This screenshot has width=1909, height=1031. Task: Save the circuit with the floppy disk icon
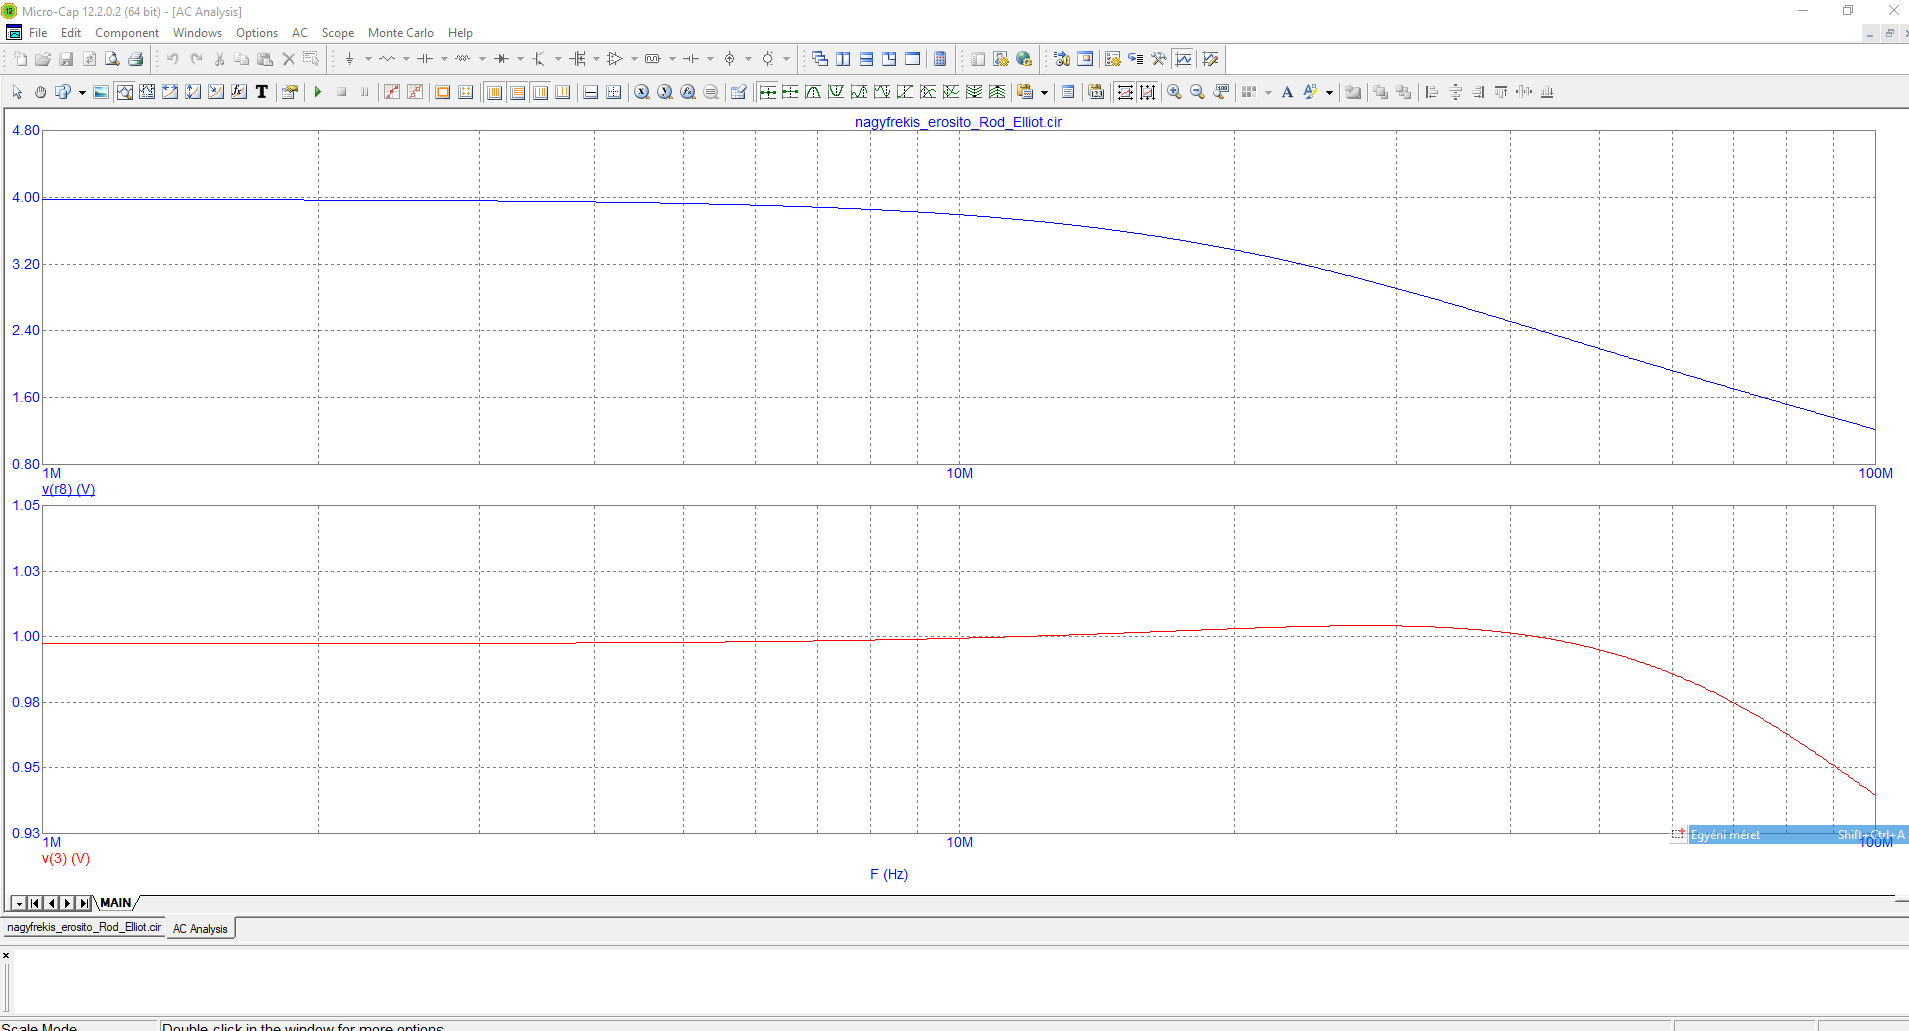tap(66, 59)
